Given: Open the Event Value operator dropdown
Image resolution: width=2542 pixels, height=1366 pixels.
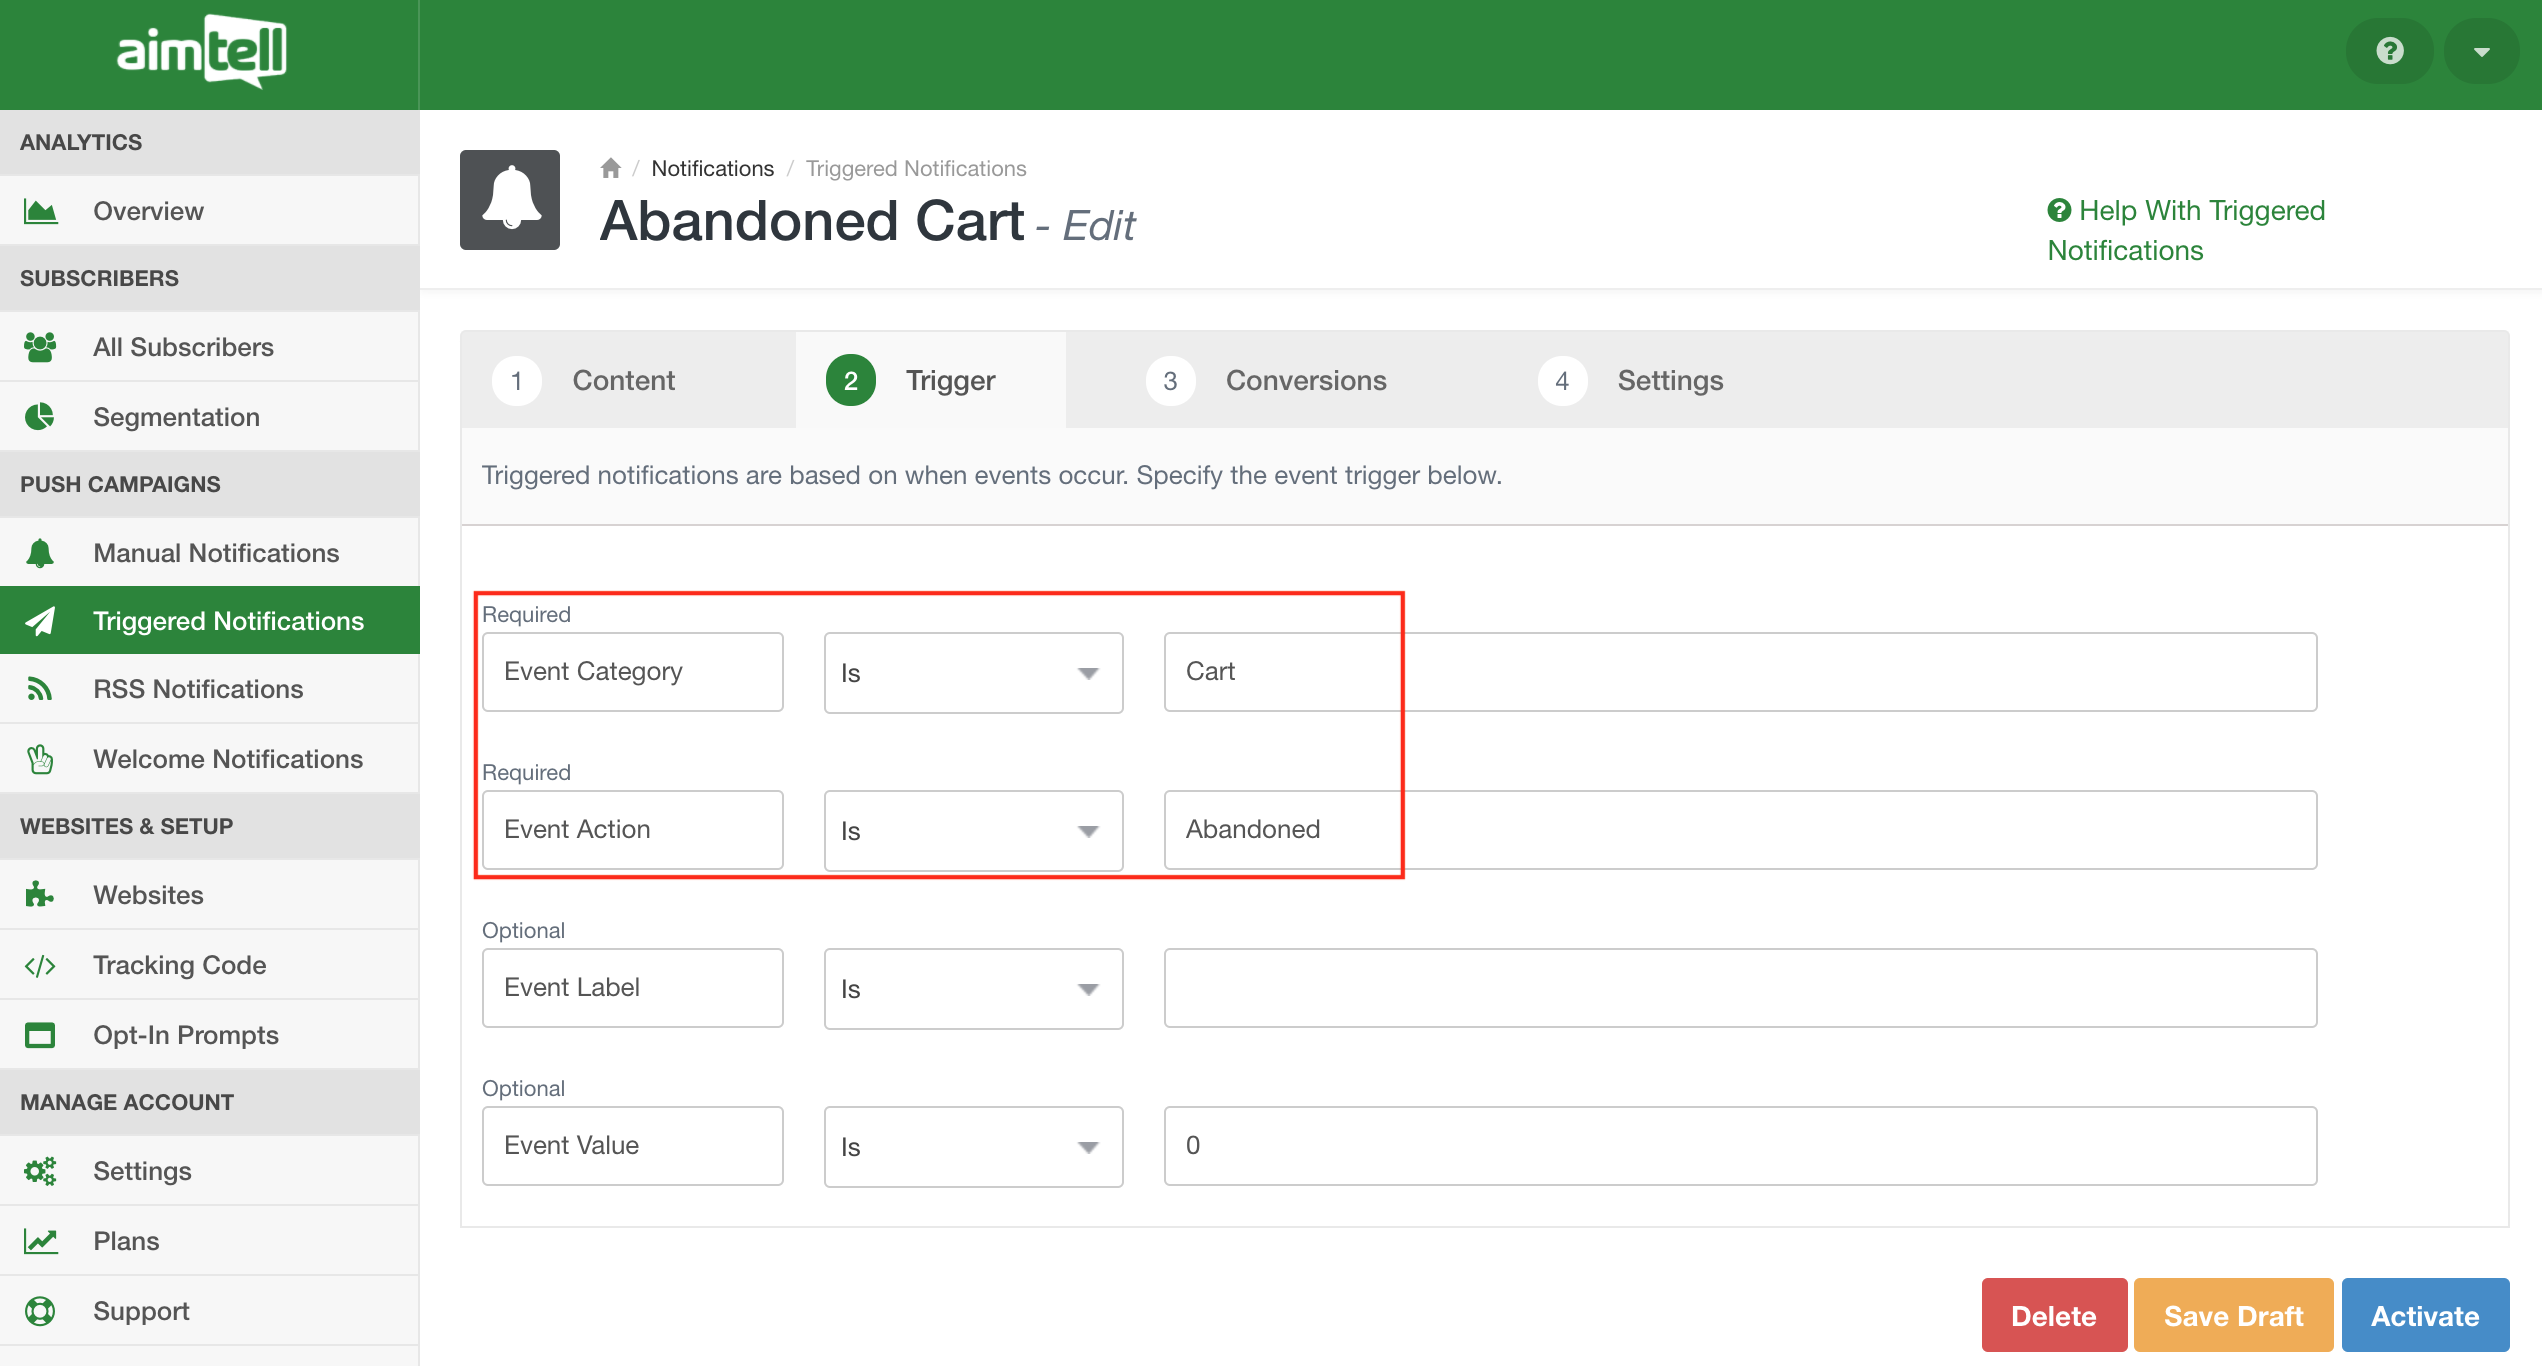Looking at the screenshot, I should [x=973, y=1147].
